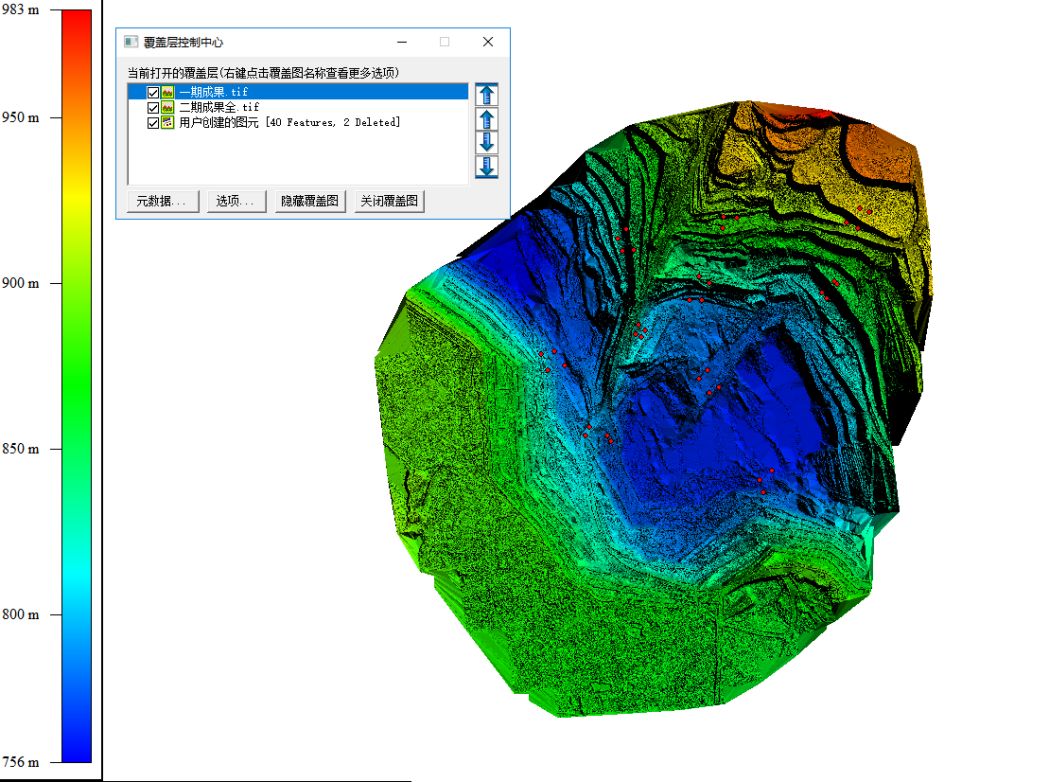Screen dimensions: 1049x782
Task: Toggle visibility checkbox for 二期成果全.tif
Action: click(x=153, y=107)
